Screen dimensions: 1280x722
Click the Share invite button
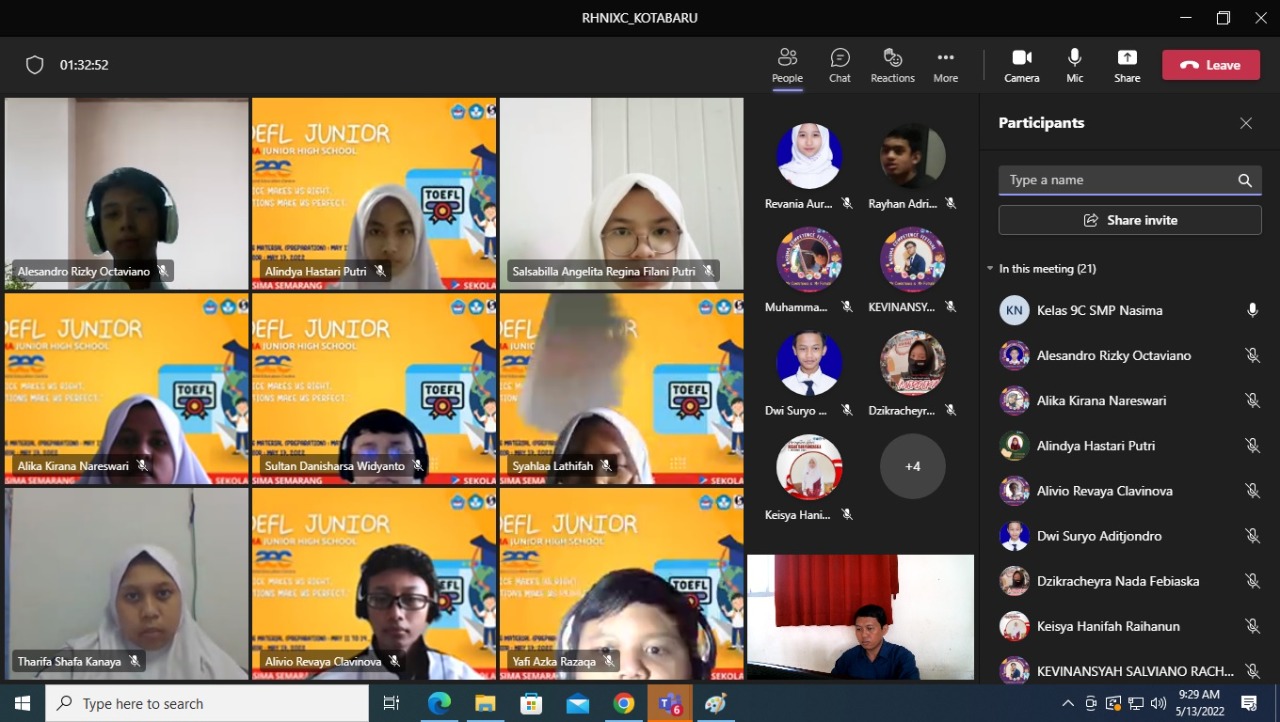click(x=1130, y=220)
